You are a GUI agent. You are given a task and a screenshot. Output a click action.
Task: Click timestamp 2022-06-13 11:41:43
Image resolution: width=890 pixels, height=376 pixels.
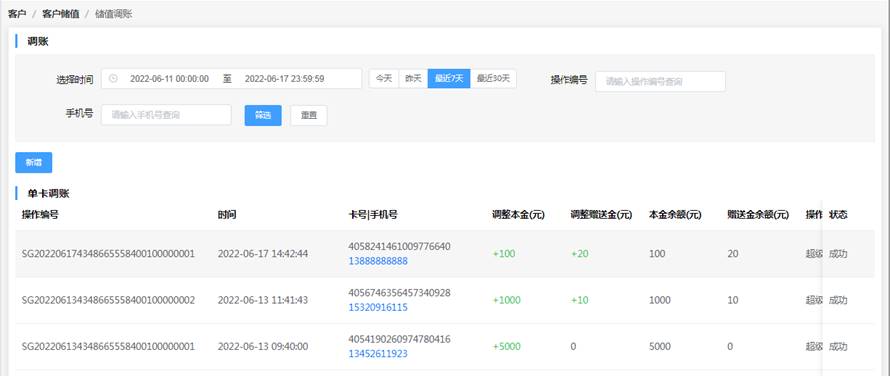click(x=263, y=300)
